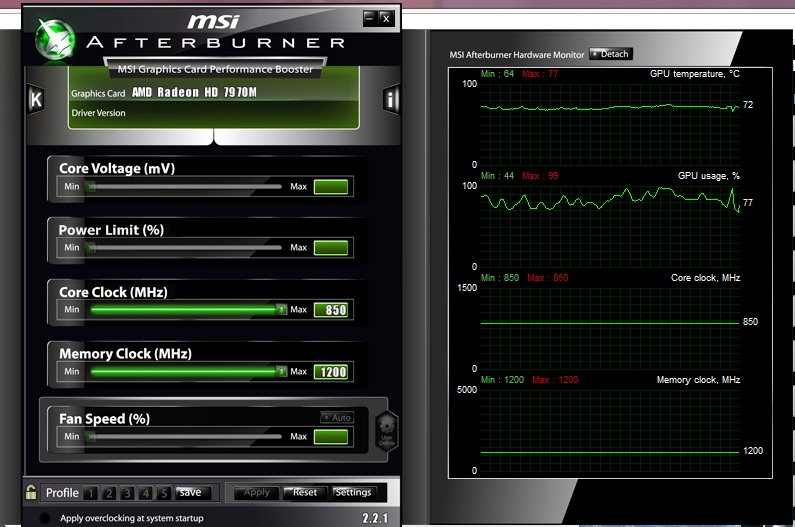Click the Power Limit value field
This screenshot has height=527, width=795.
pos(331,248)
